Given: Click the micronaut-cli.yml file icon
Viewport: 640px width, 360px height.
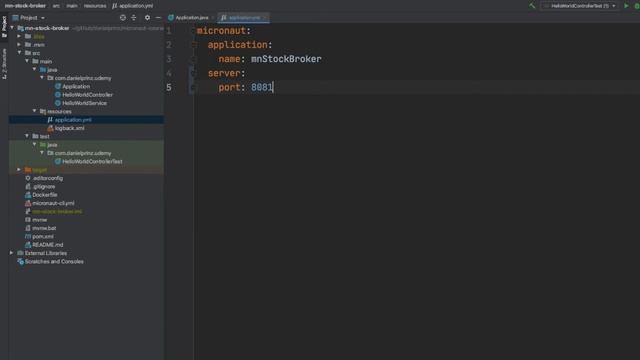Looking at the screenshot, I should [28, 203].
